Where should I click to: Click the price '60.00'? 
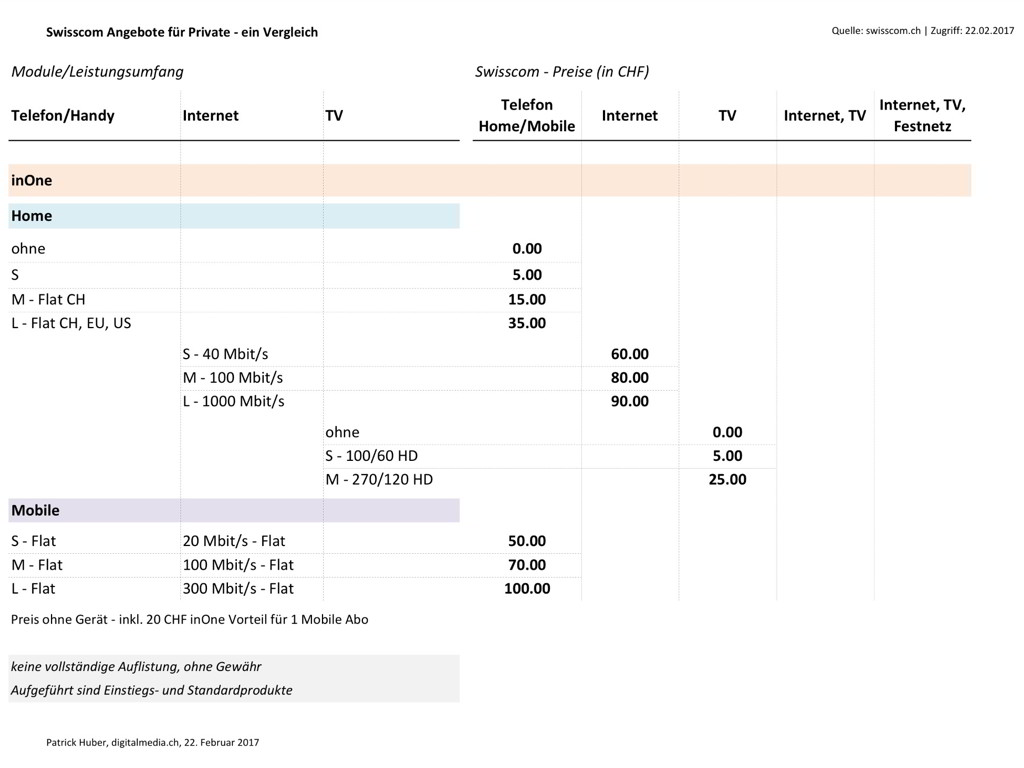630,354
